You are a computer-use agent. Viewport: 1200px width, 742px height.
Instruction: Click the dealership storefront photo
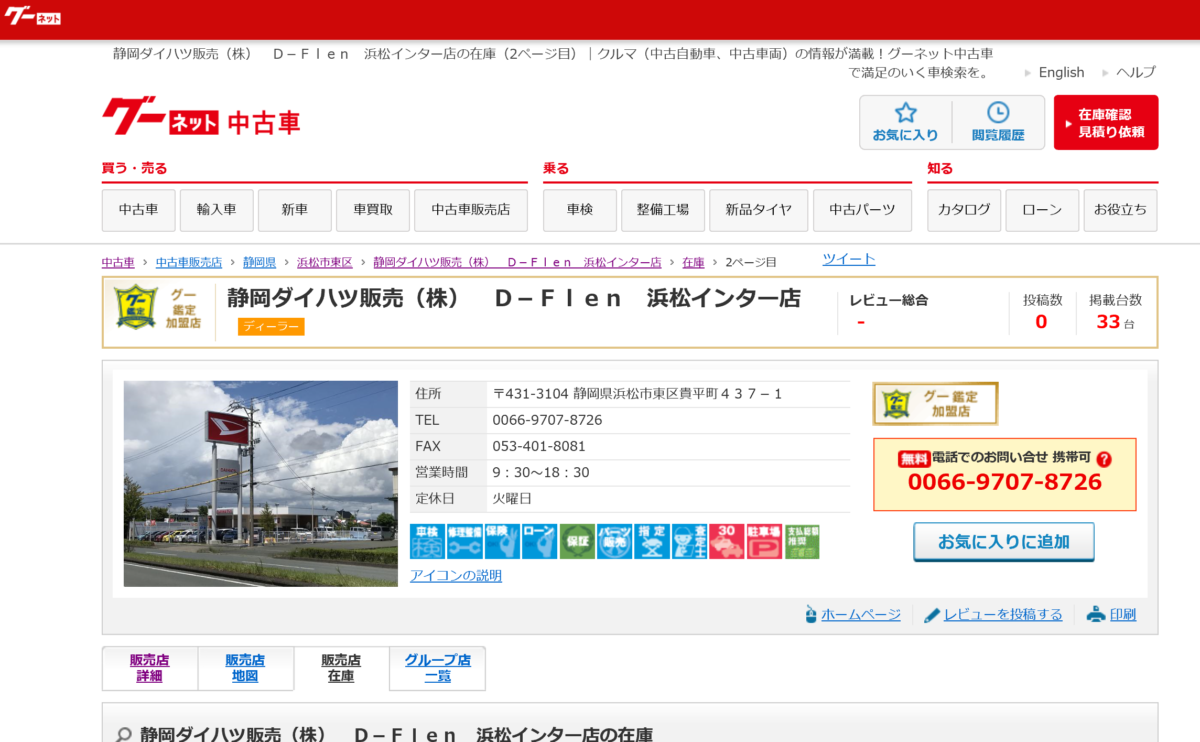260,483
